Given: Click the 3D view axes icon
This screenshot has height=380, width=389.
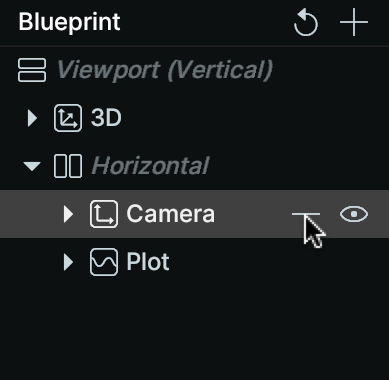Looking at the screenshot, I should 68,118.
